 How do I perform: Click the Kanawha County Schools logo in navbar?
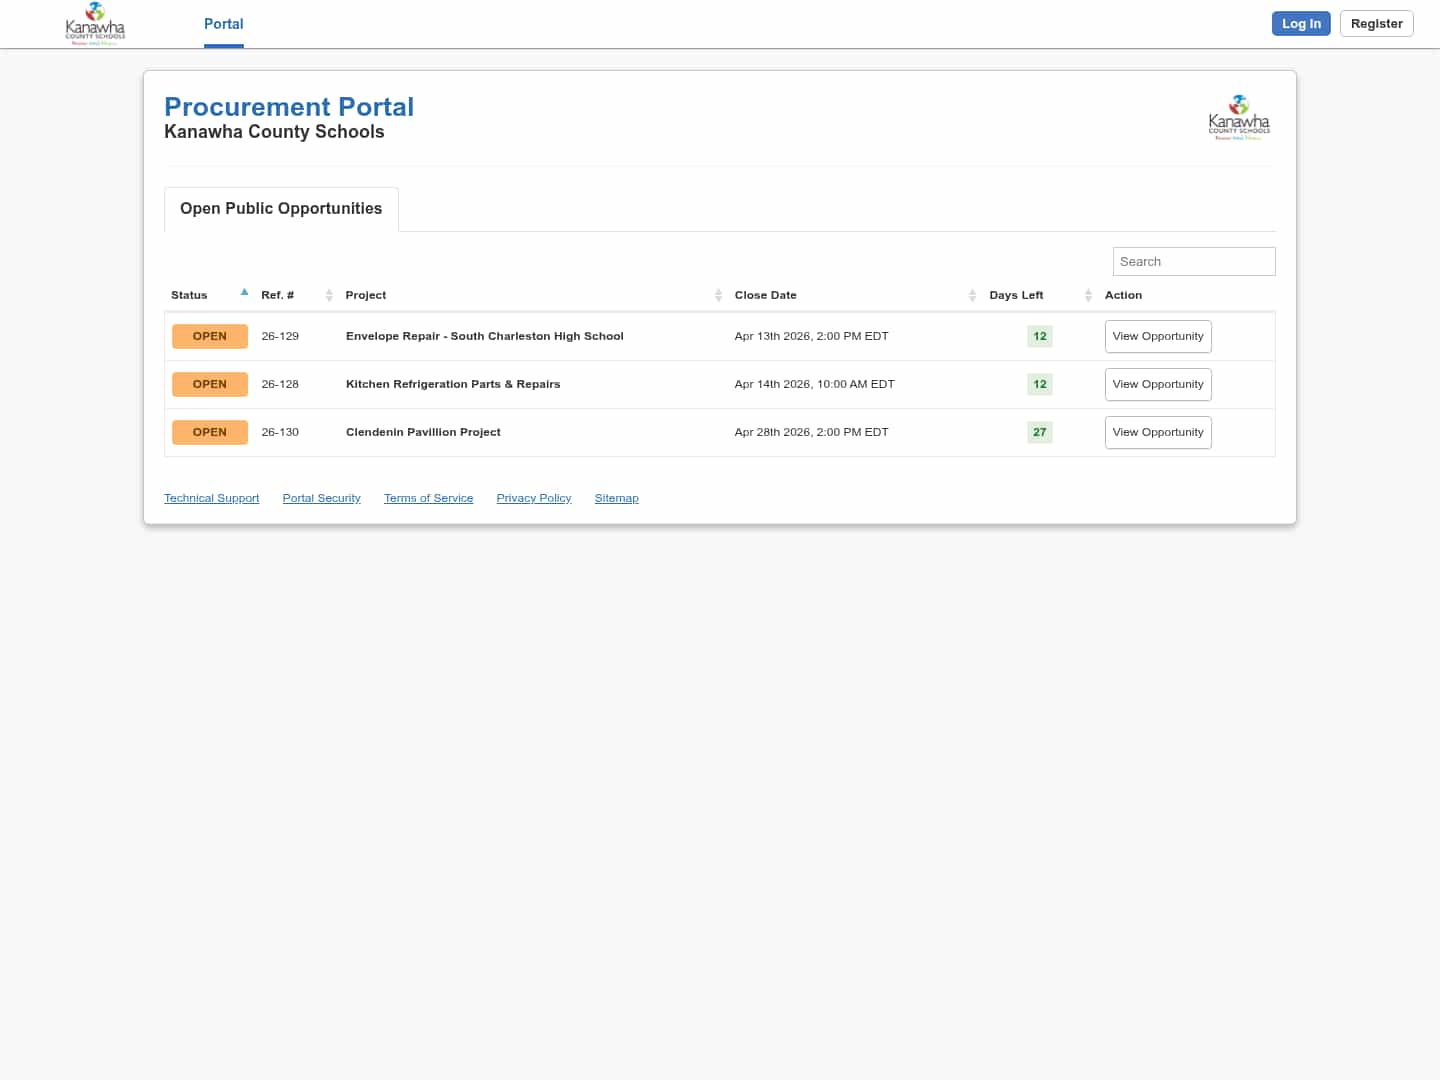tap(95, 24)
